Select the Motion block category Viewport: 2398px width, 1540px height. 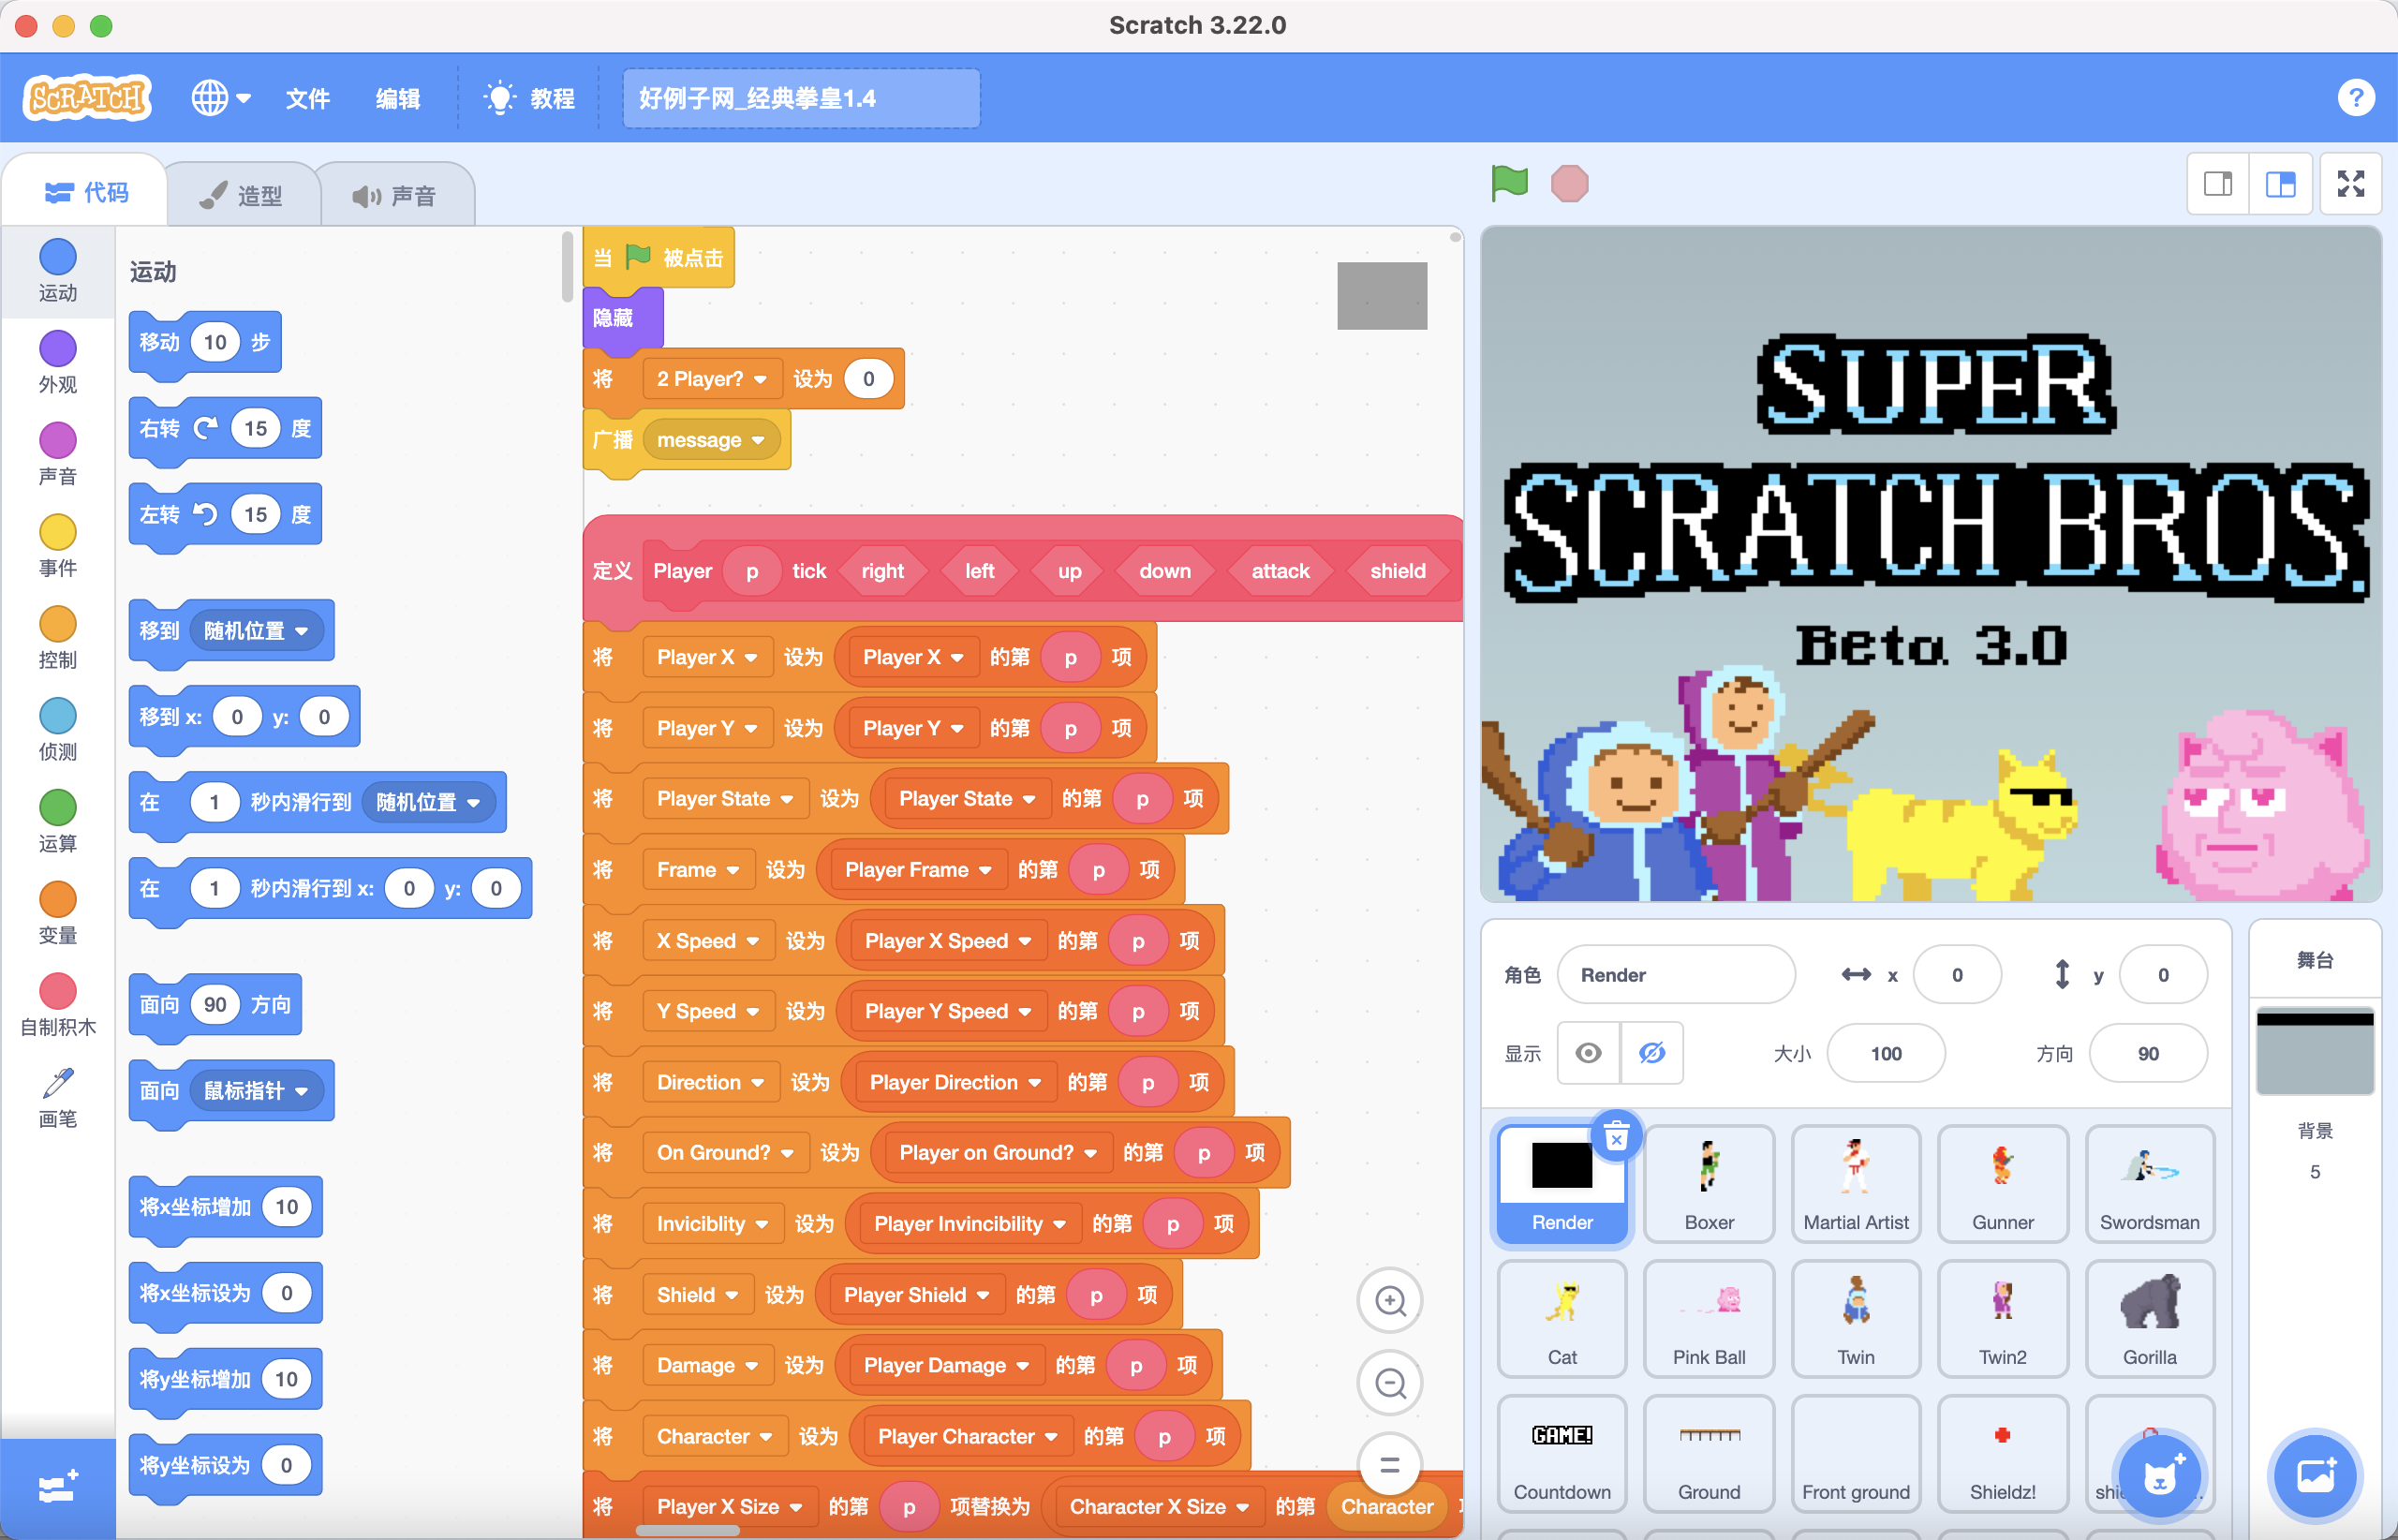click(x=58, y=270)
